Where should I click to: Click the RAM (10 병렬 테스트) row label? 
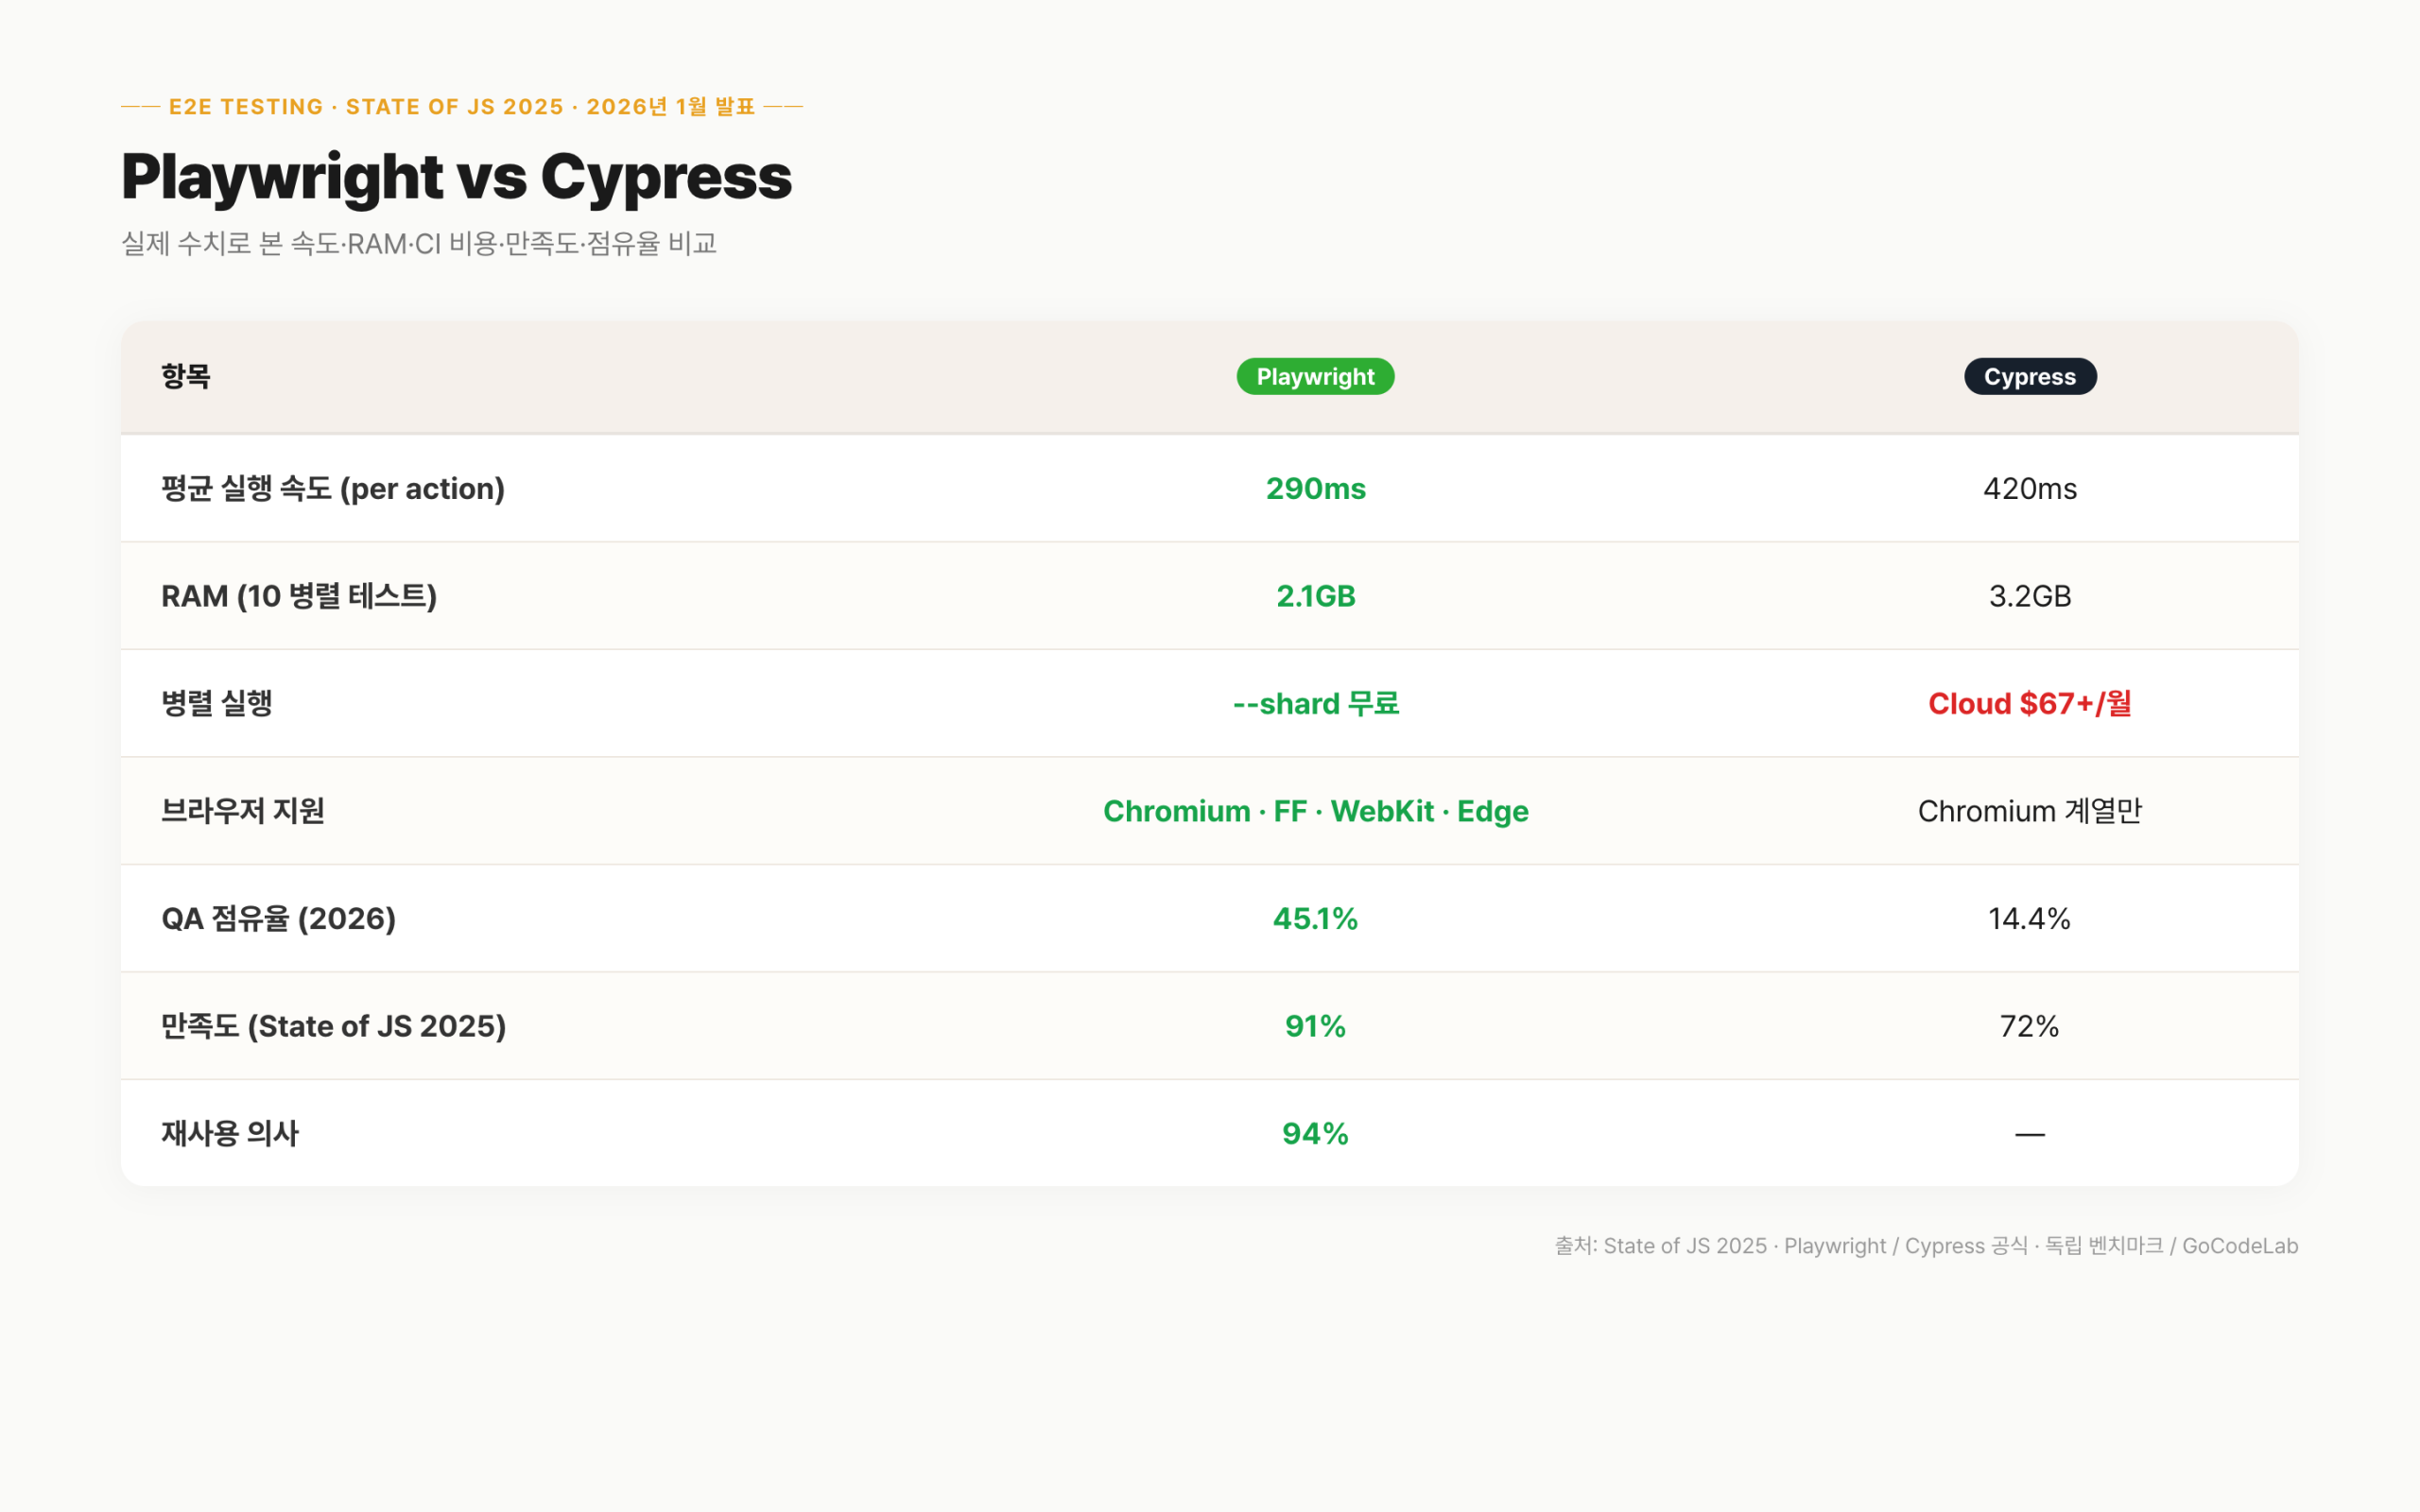click(300, 595)
